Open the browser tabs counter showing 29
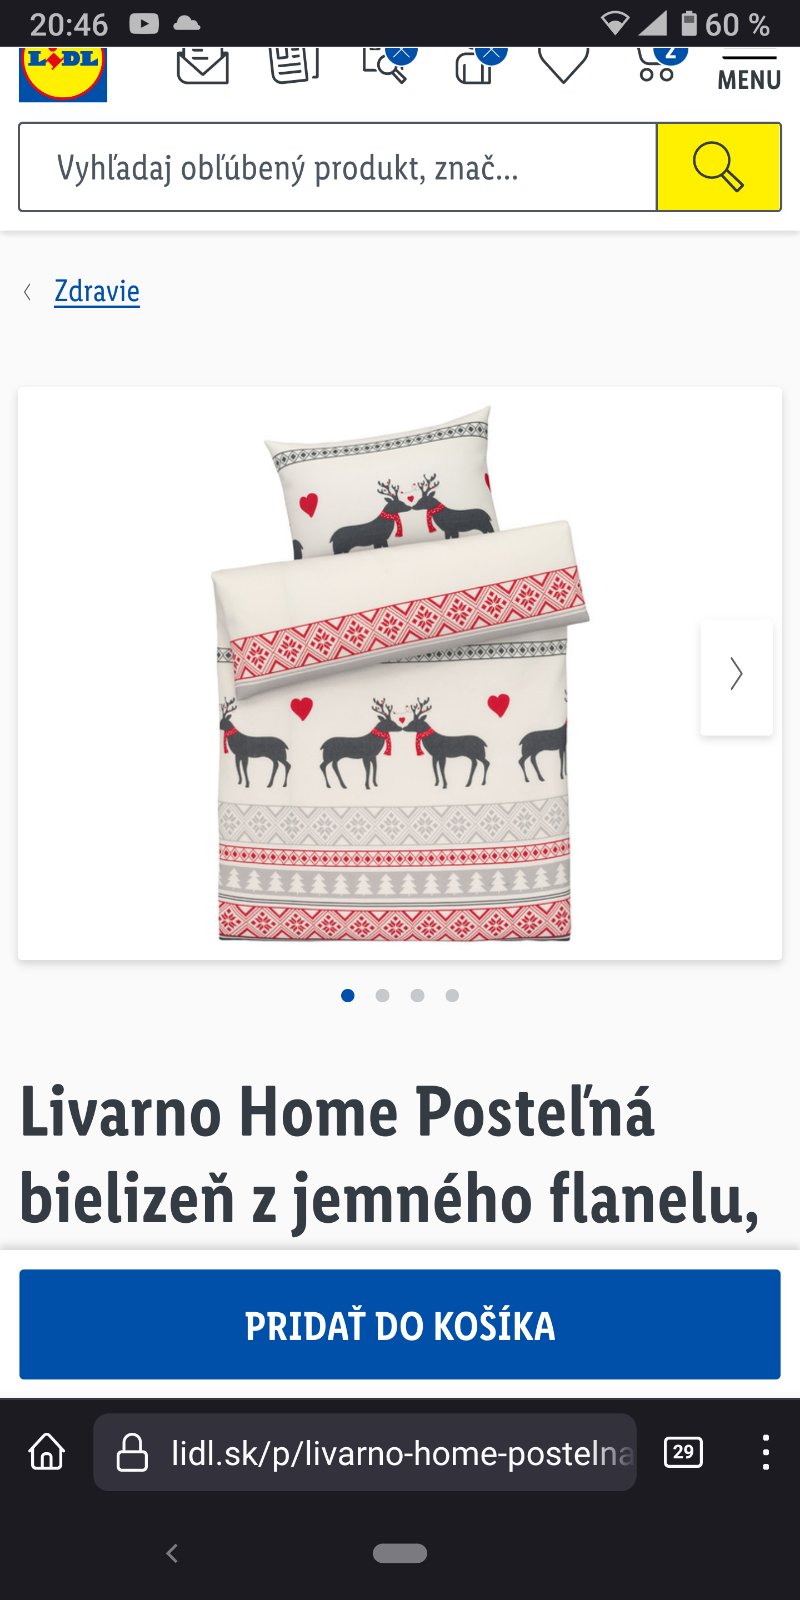Image resolution: width=800 pixels, height=1600 pixels. pyautogui.click(x=683, y=1452)
